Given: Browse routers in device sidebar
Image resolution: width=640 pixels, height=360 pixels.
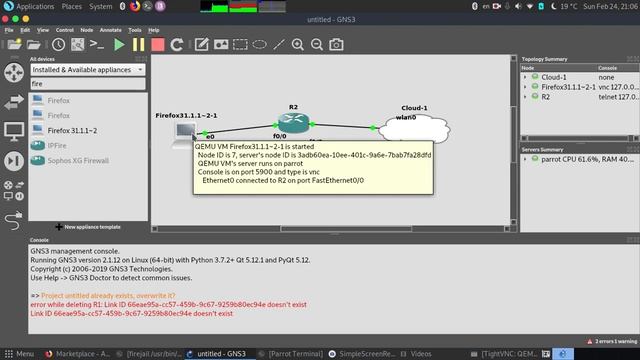Looking at the screenshot, I should pos(14,73).
